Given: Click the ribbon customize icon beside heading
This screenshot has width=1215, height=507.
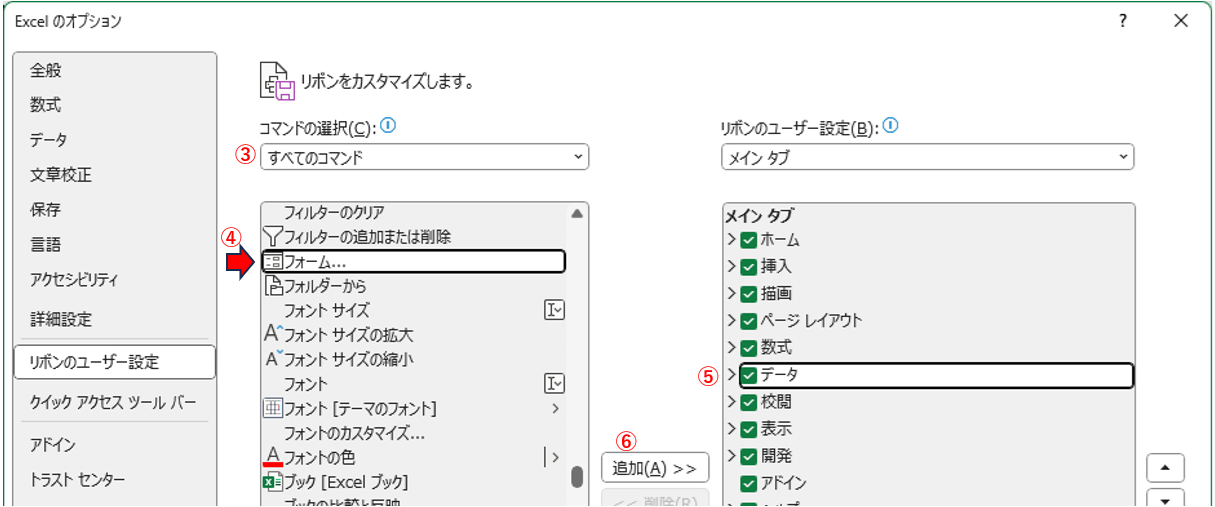Looking at the screenshot, I should point(278,82).
